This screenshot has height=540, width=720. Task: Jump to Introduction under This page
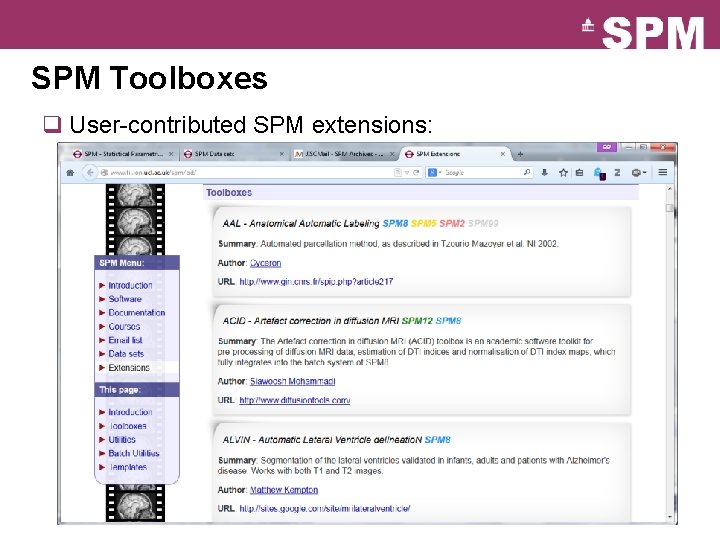pyautogui.click(x=130, y=412)
